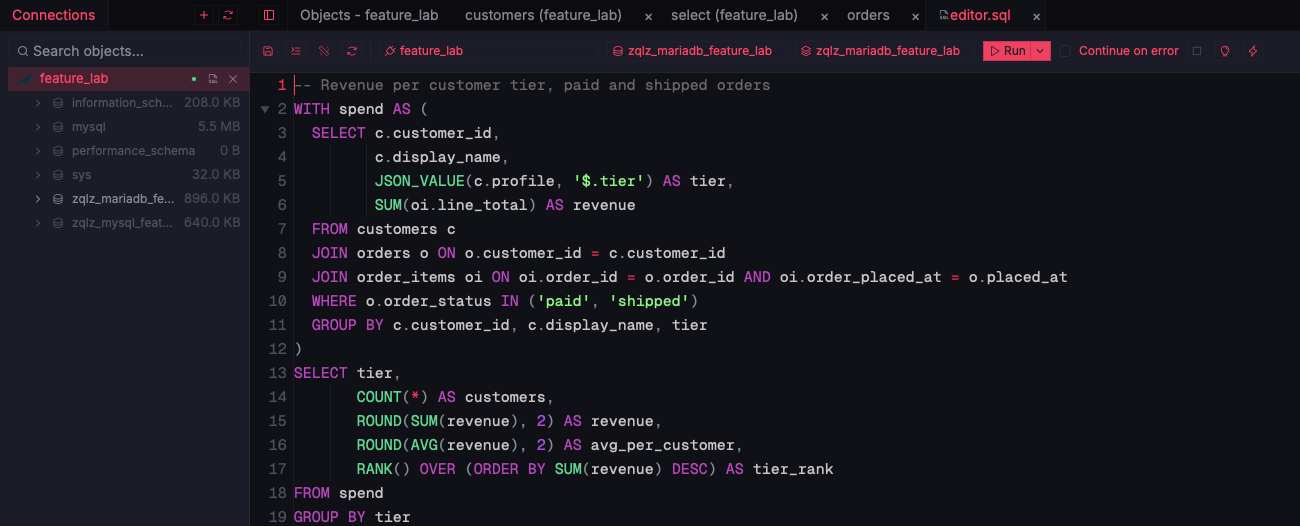Switch to the orders tab

(868, 15)
